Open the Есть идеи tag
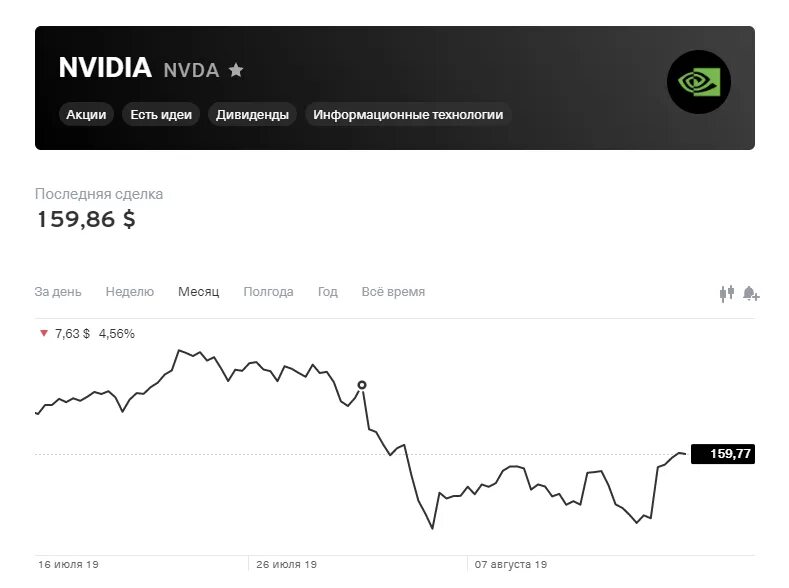Screen dimensions: 789x588 coord(161,115)
